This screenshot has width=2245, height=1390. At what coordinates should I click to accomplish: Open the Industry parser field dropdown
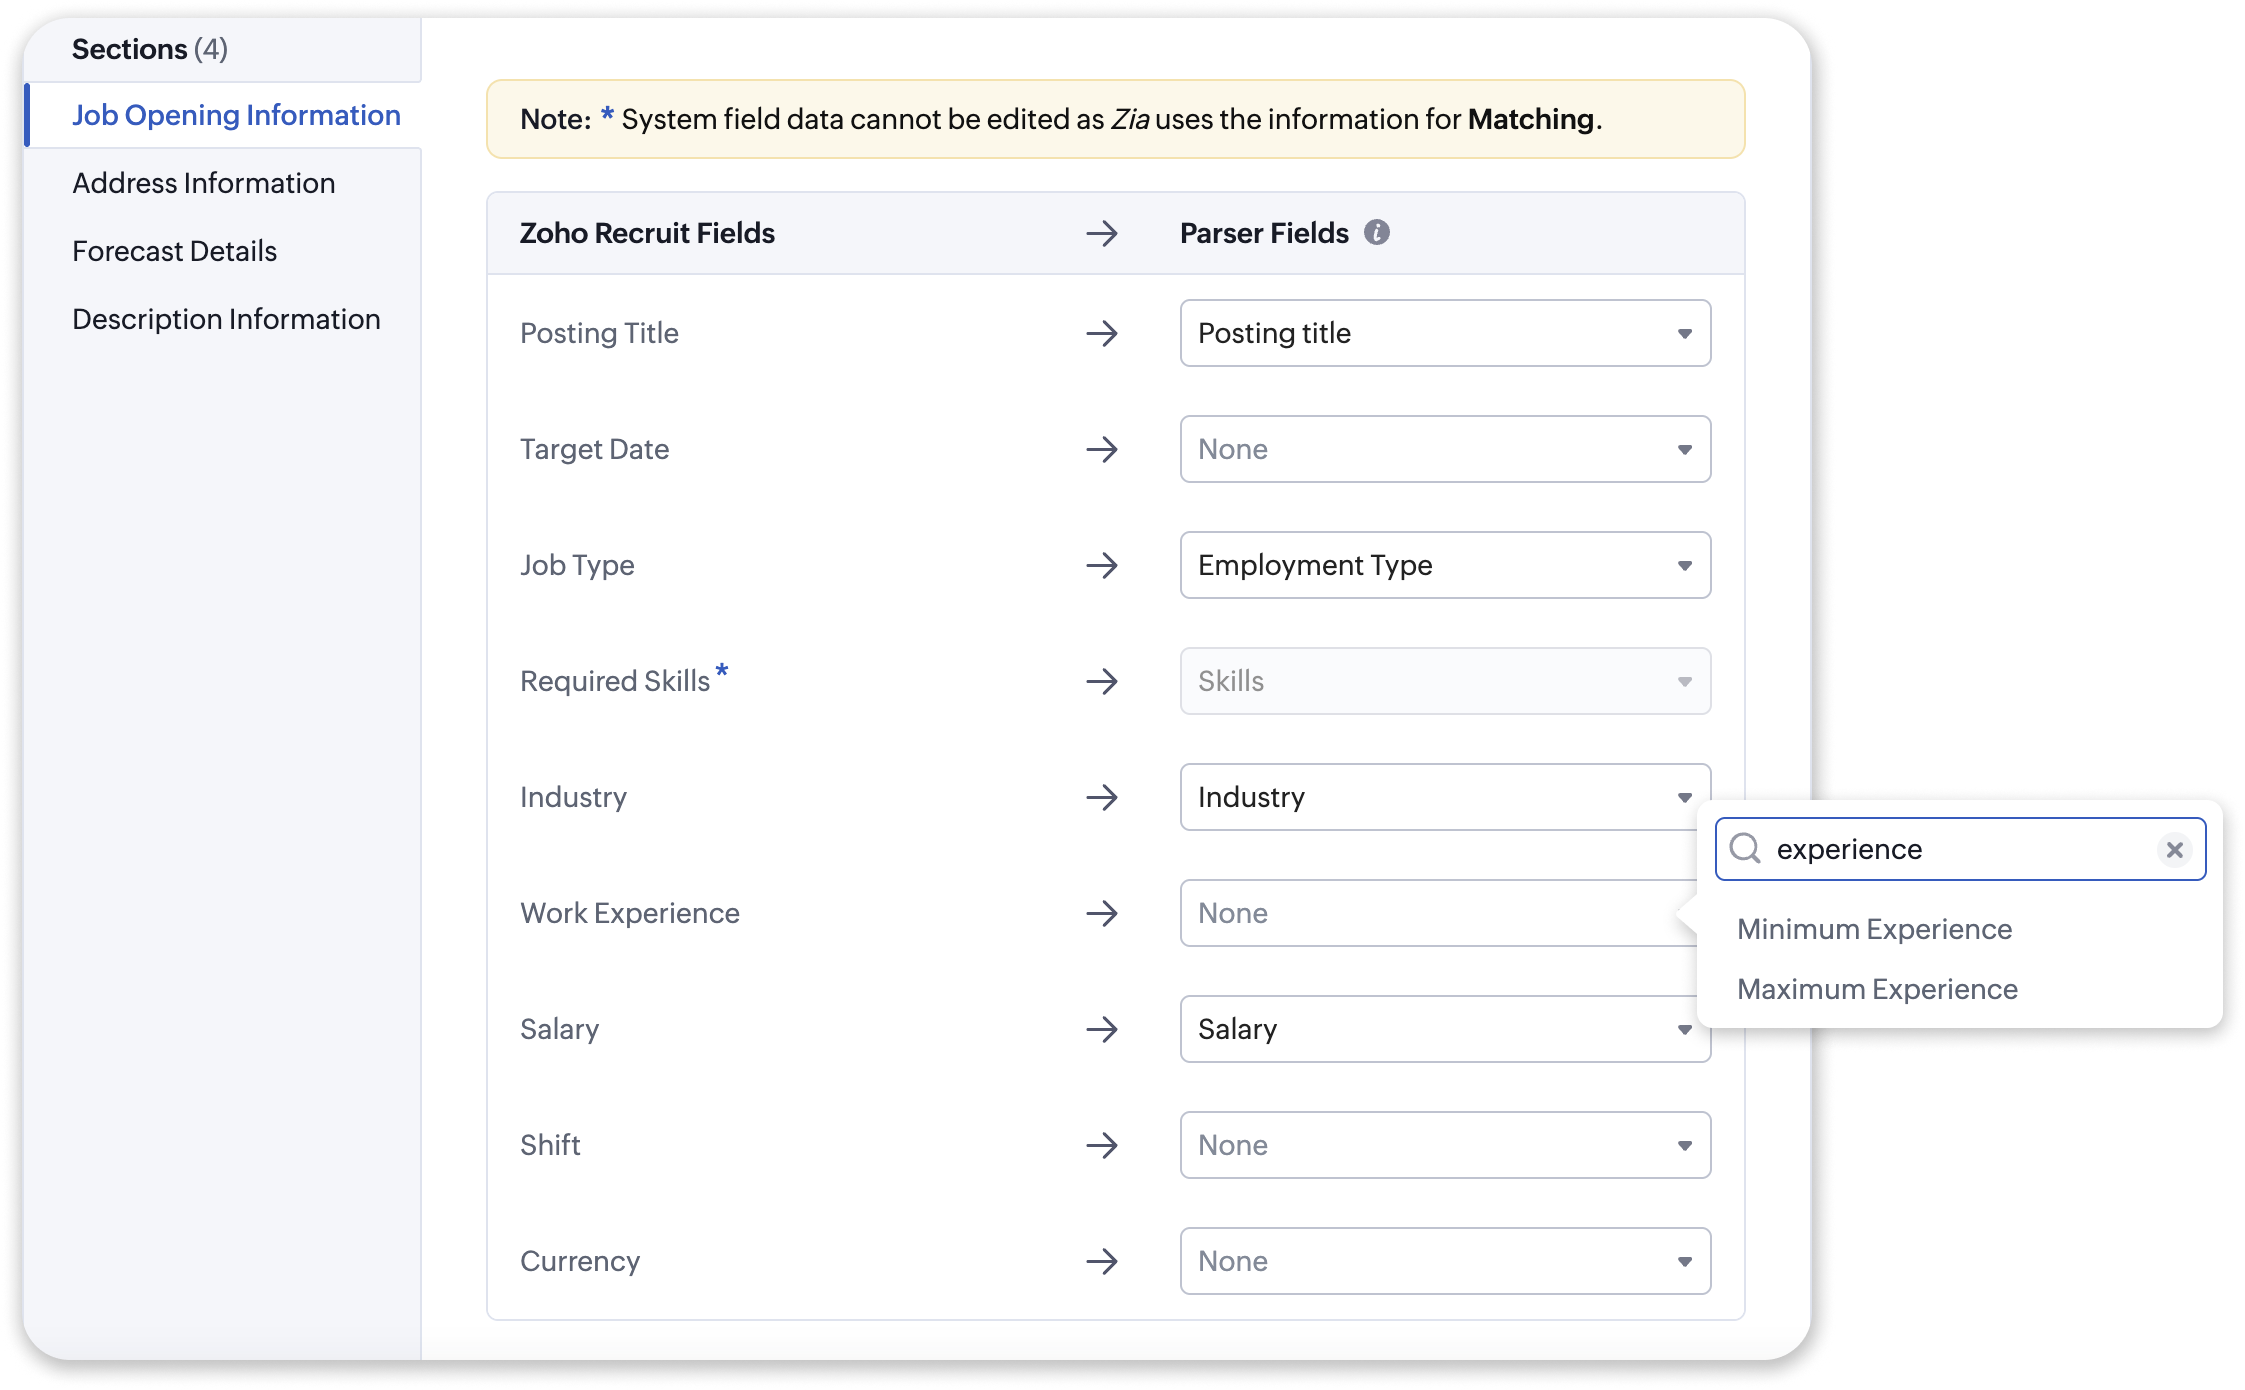[x=1445, y=797]
